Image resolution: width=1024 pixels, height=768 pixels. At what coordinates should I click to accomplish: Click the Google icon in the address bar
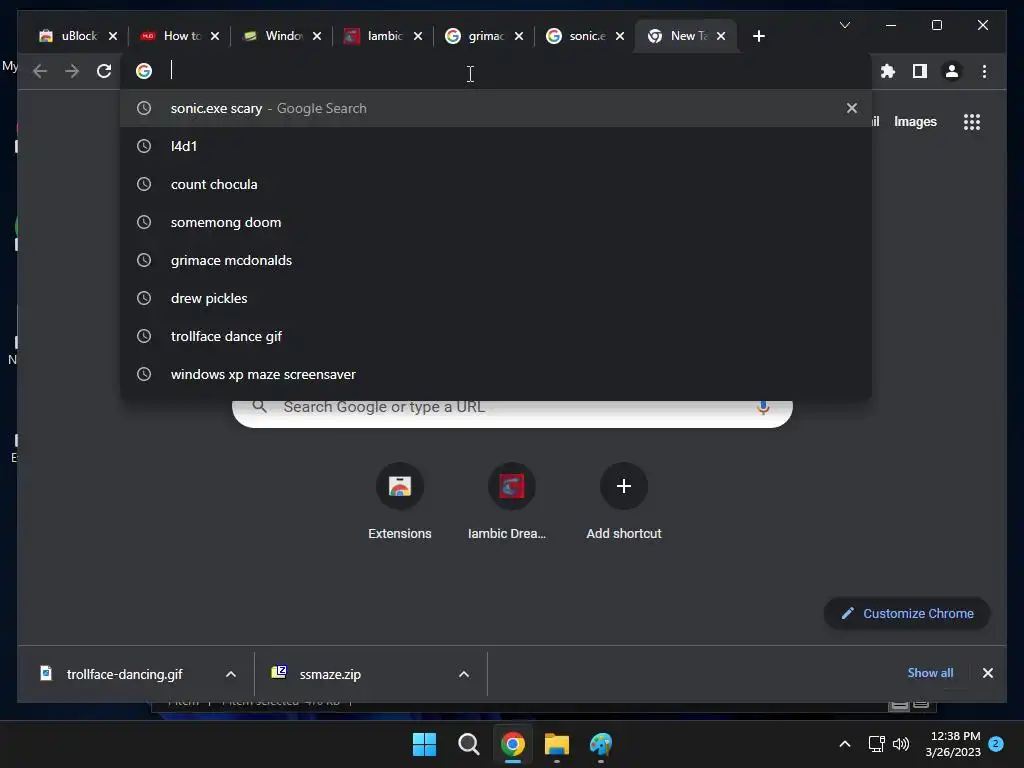pos(144,71)
